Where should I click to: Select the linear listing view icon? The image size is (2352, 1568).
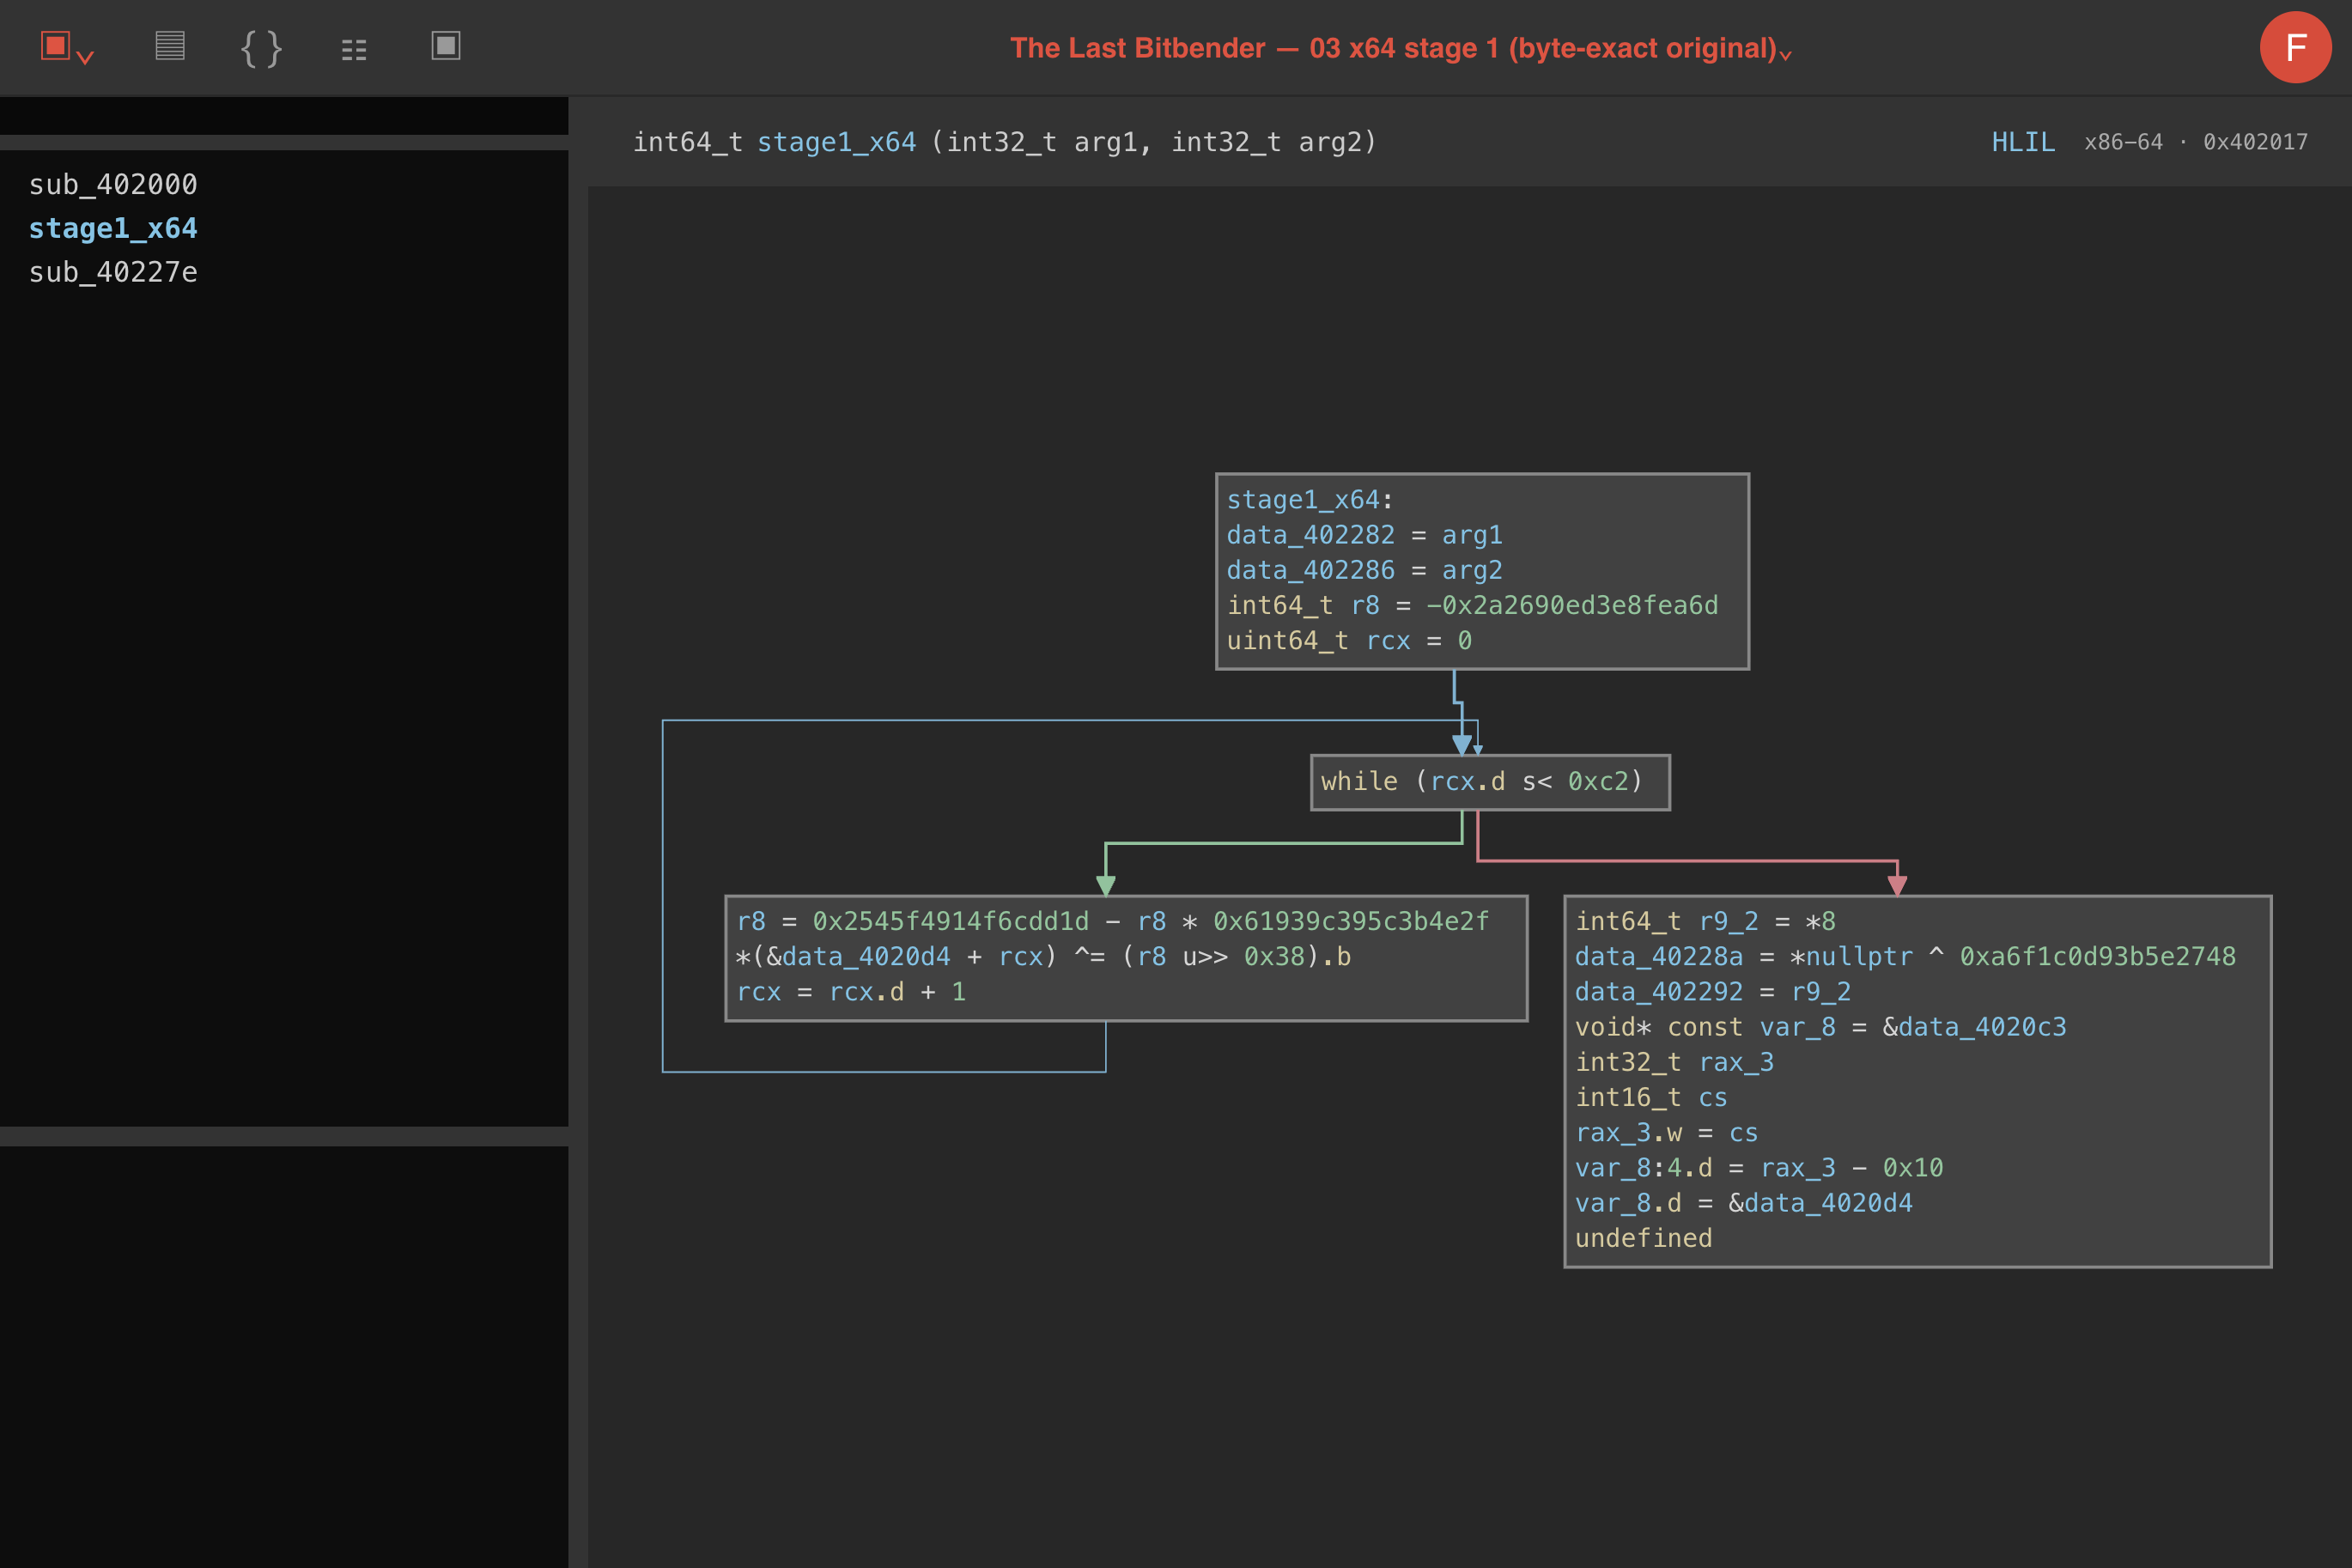[170, 46]
